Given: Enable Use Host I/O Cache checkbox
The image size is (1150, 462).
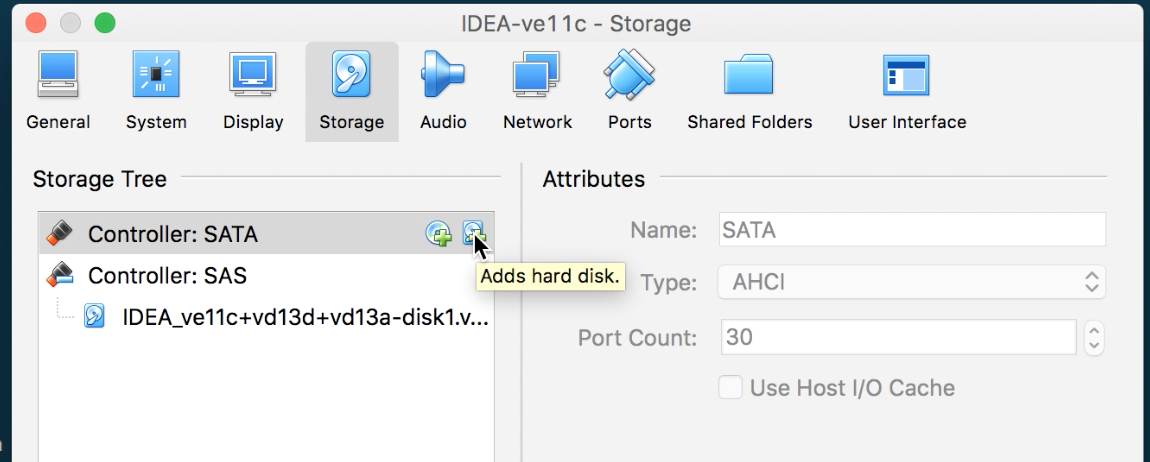Looking at the screenshot, I should click(x=730, y=388).
